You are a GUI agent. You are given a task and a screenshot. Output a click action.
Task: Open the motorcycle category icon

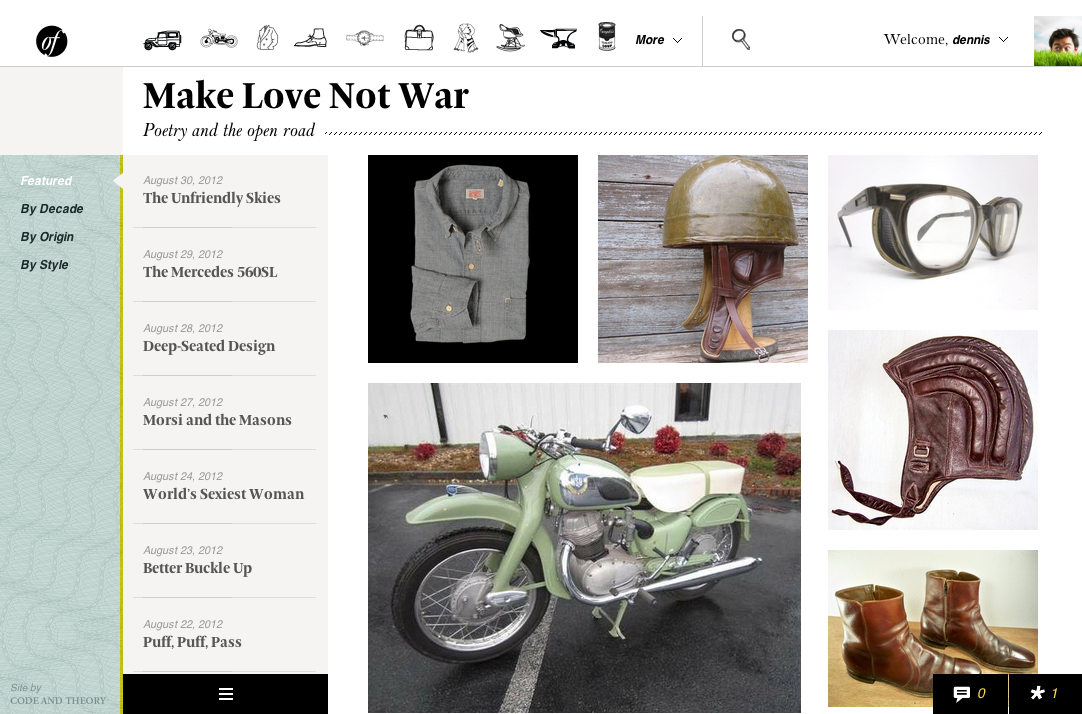[x=218, y=39]
